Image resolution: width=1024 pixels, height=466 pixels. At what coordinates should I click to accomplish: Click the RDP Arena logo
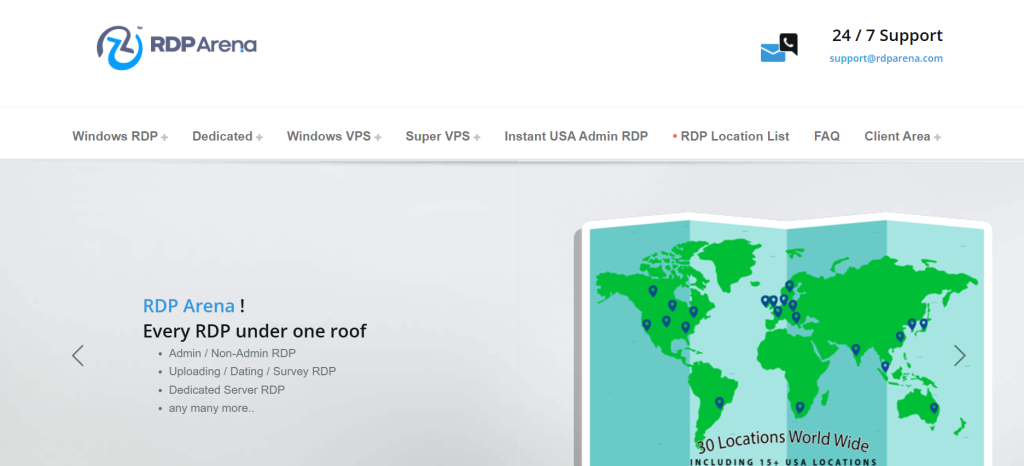click(176, 47)
